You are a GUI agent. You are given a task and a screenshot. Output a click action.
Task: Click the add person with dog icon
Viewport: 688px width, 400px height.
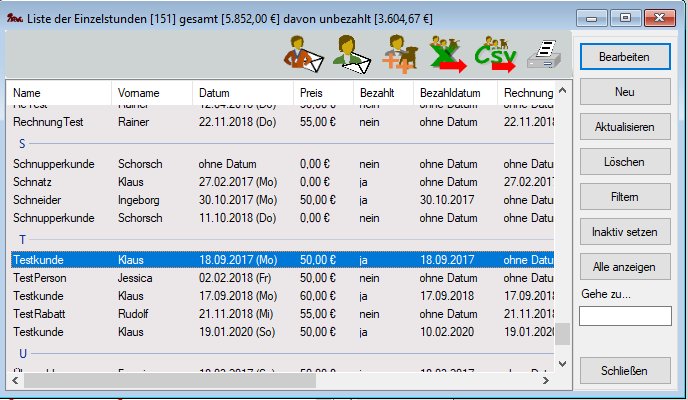(400, 53)
